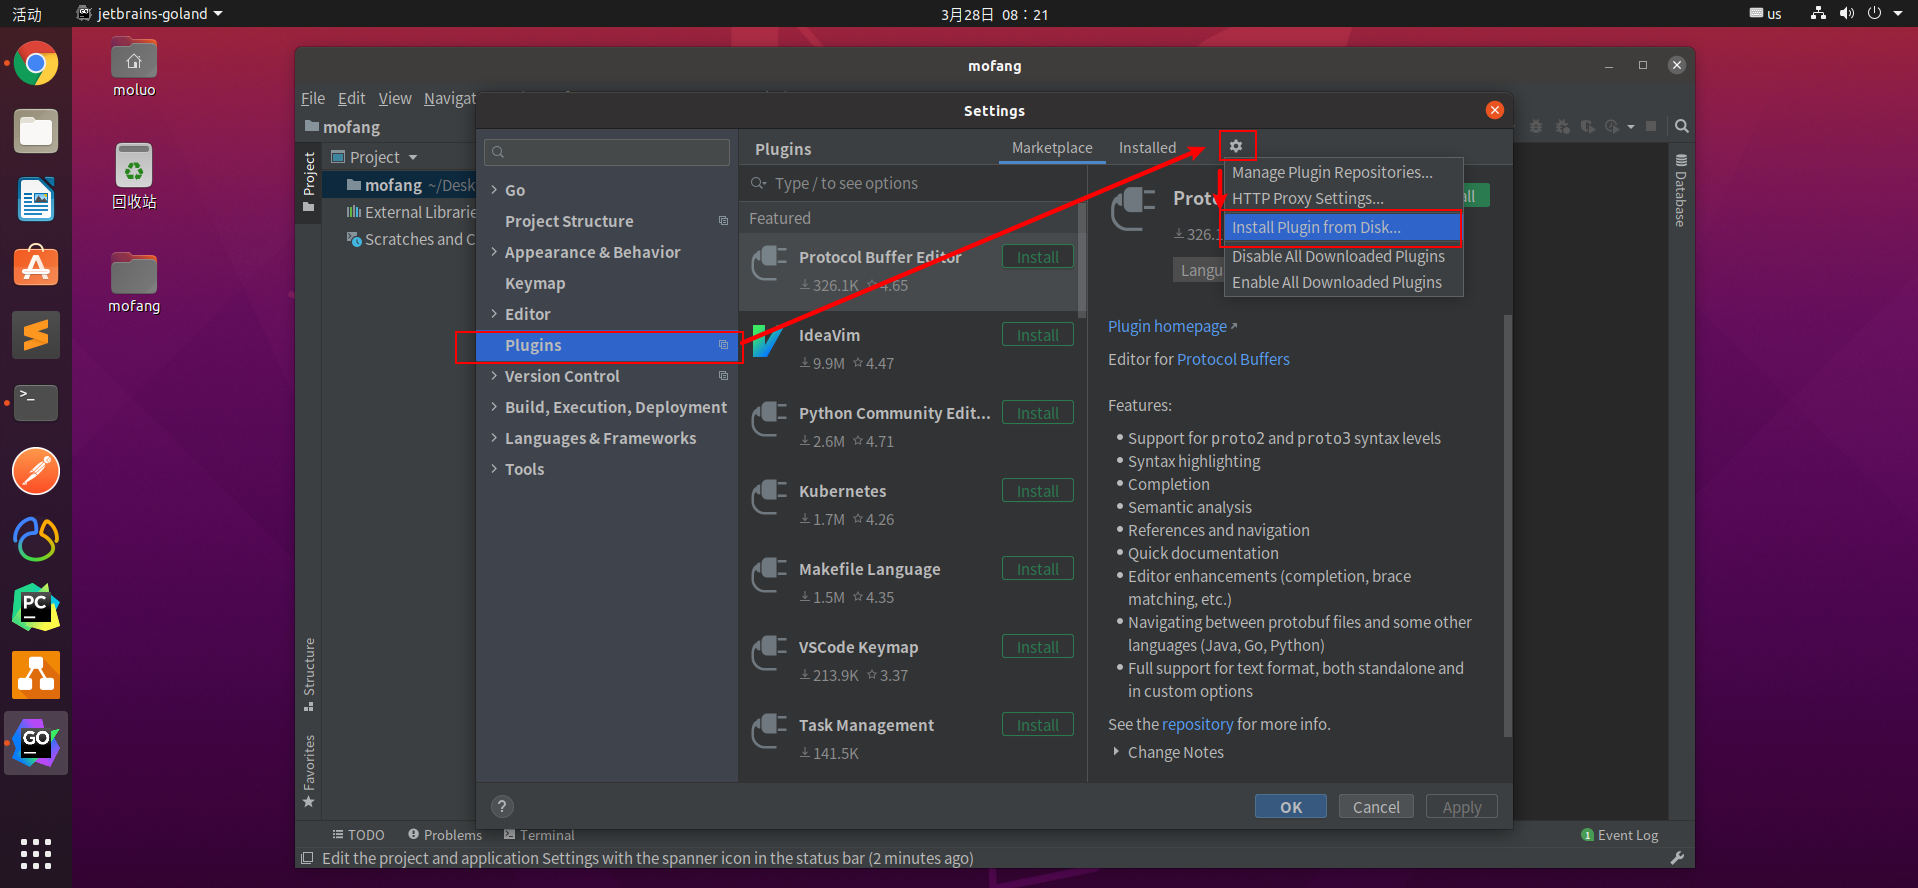Open the recycle bin desktop icon
This screenshot has width=1918, height=888.
click(x=134, y=176)
